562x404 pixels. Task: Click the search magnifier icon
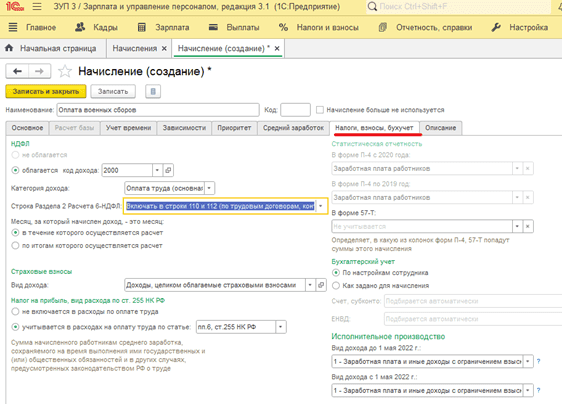click(372, 6)
